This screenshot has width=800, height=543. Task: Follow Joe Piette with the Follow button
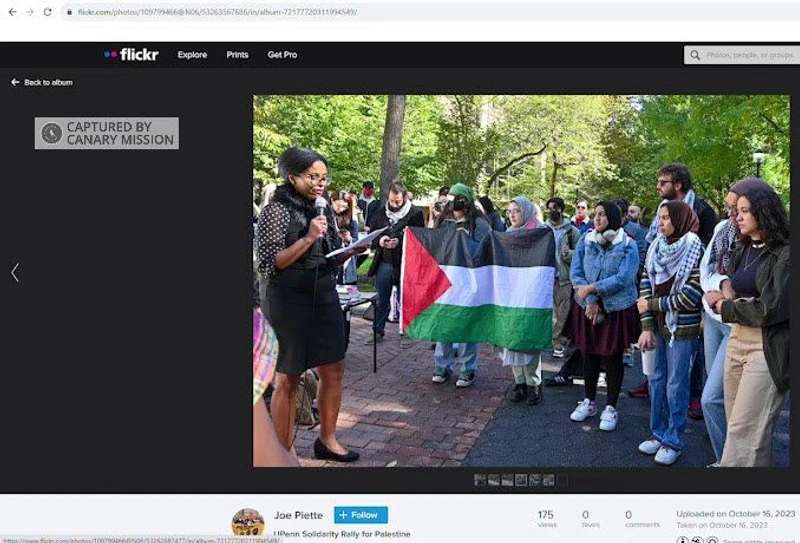[x=360, y=515]
